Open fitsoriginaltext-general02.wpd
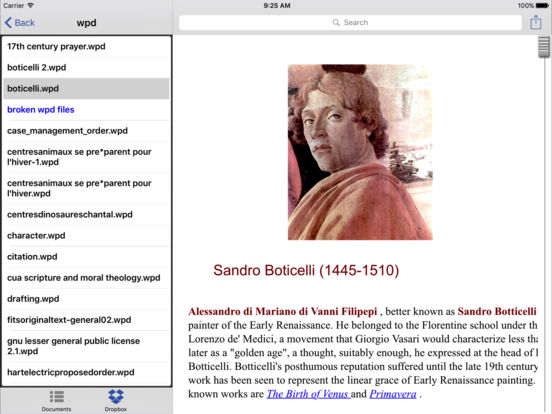Viewport: 552px width, 414px height. [86, 320]
